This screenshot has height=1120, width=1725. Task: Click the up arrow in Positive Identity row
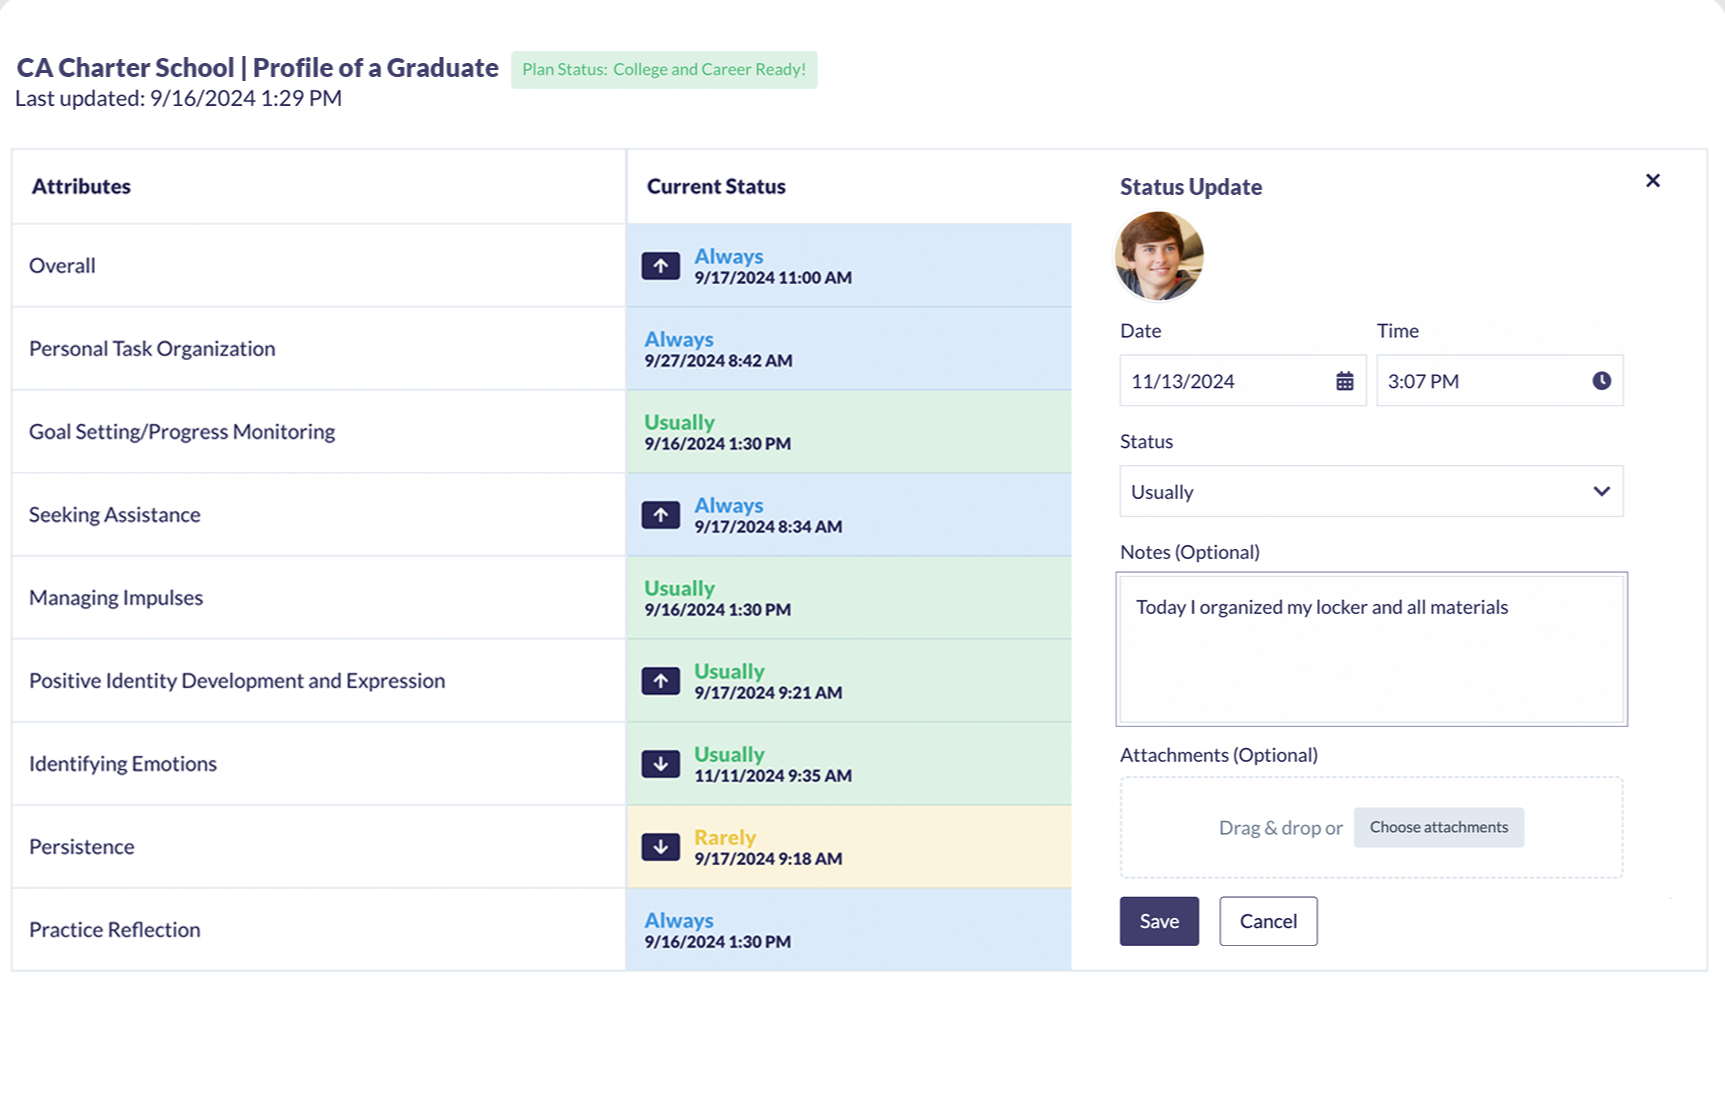point(660,681)
